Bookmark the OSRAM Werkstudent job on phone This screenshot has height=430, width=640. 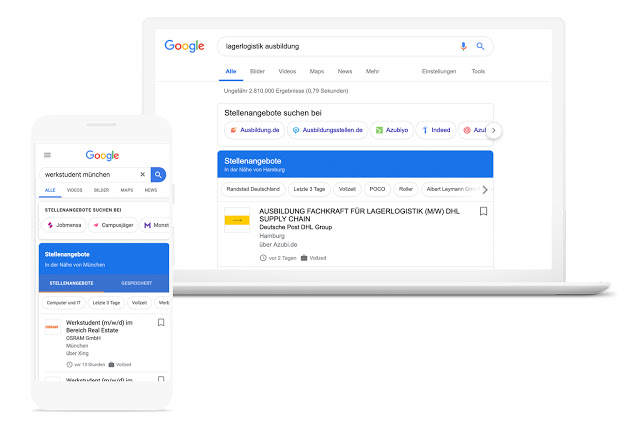point(161,323)
